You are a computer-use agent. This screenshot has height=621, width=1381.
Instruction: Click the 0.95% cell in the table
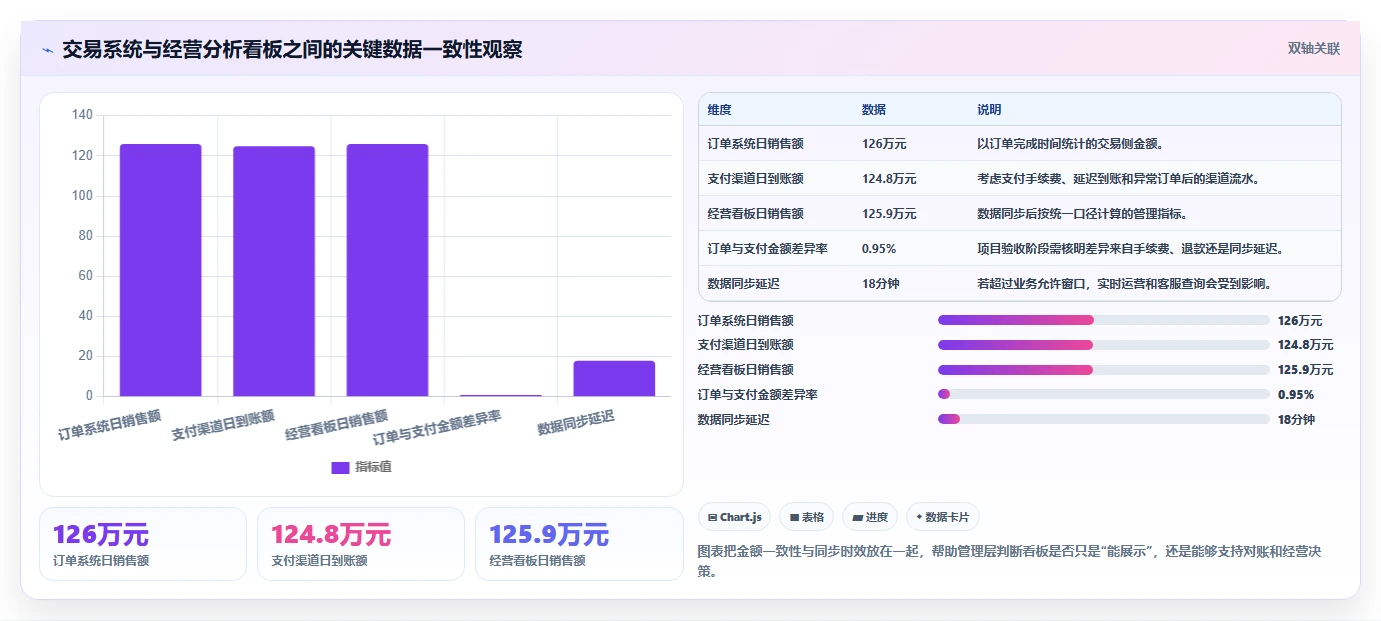click(879, 249)
